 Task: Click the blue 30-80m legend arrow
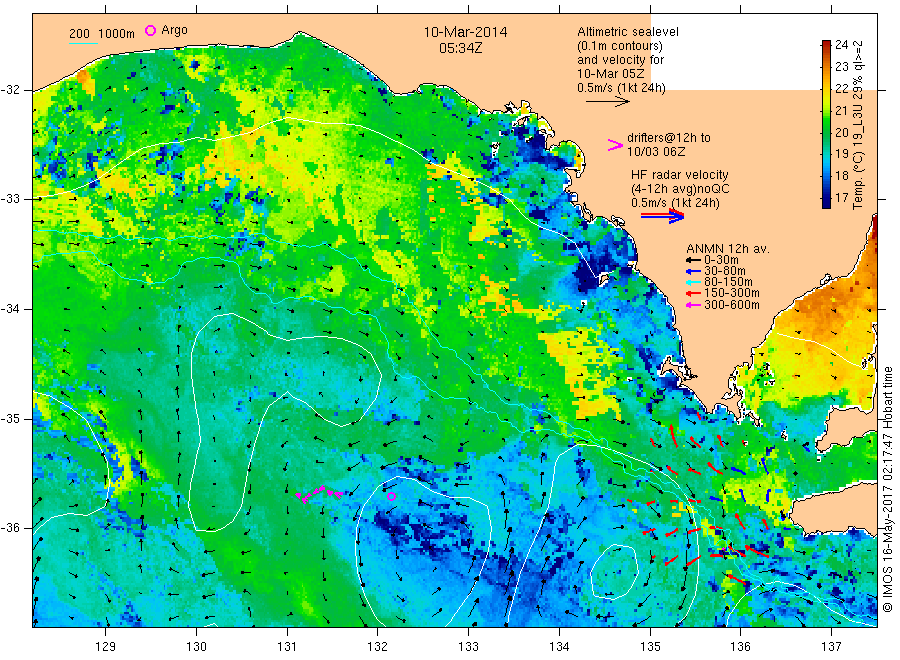pyautogui.click(x=693, y=271)
